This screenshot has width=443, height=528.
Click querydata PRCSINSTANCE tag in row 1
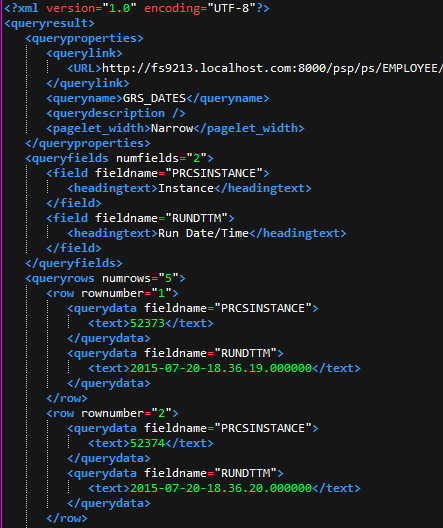(193, 308)
